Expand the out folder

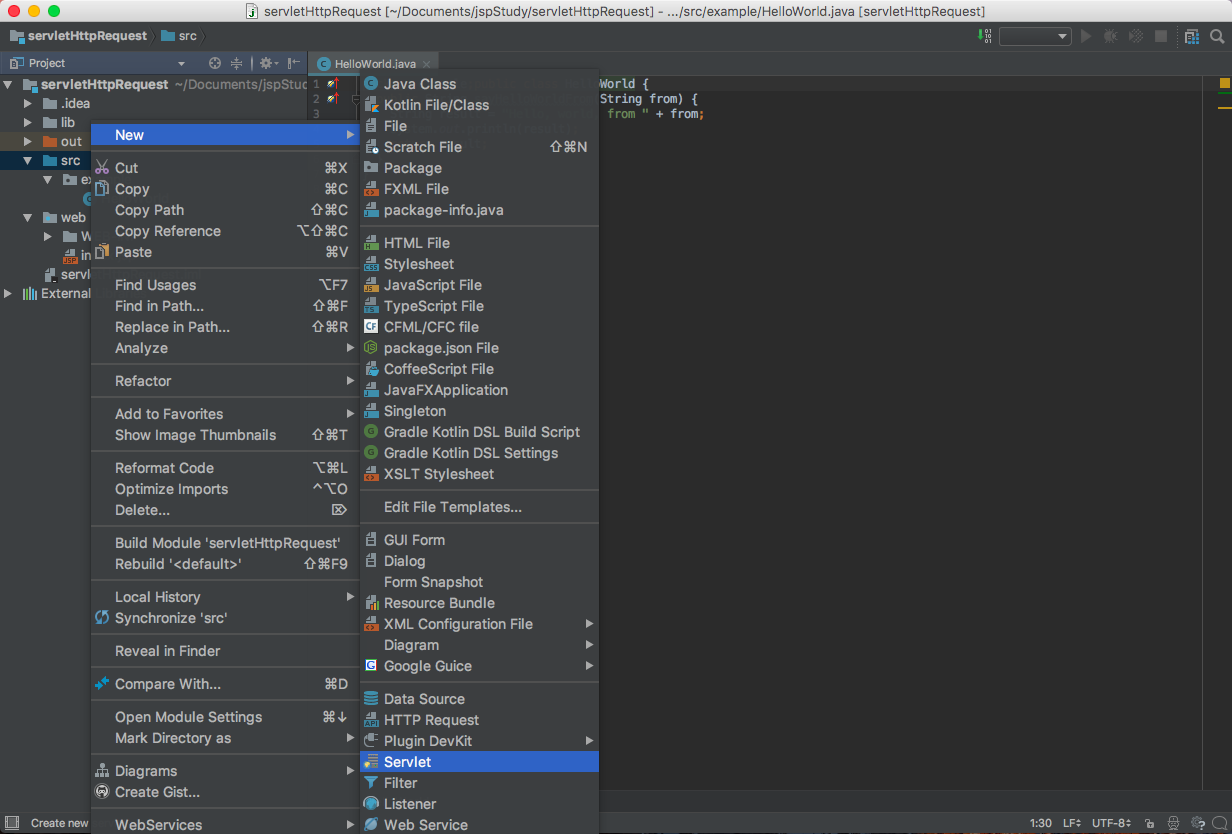coord(28,142)
